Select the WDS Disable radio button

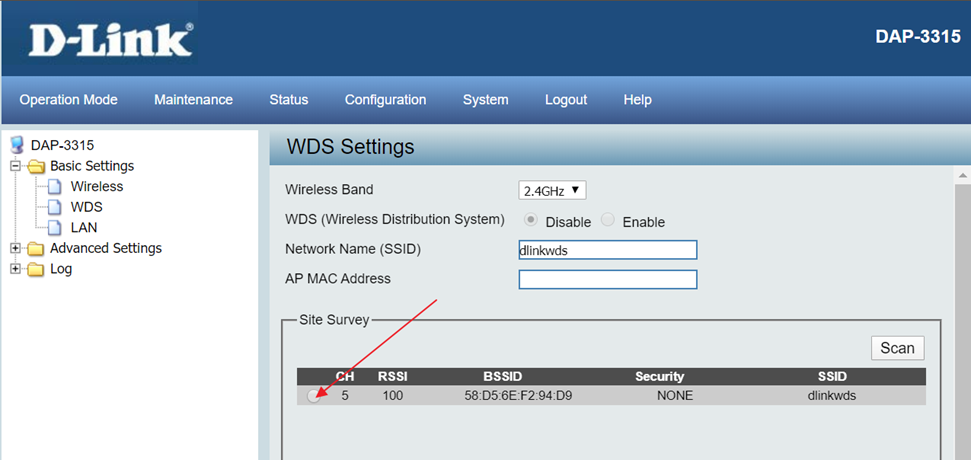tap(531, 221)
